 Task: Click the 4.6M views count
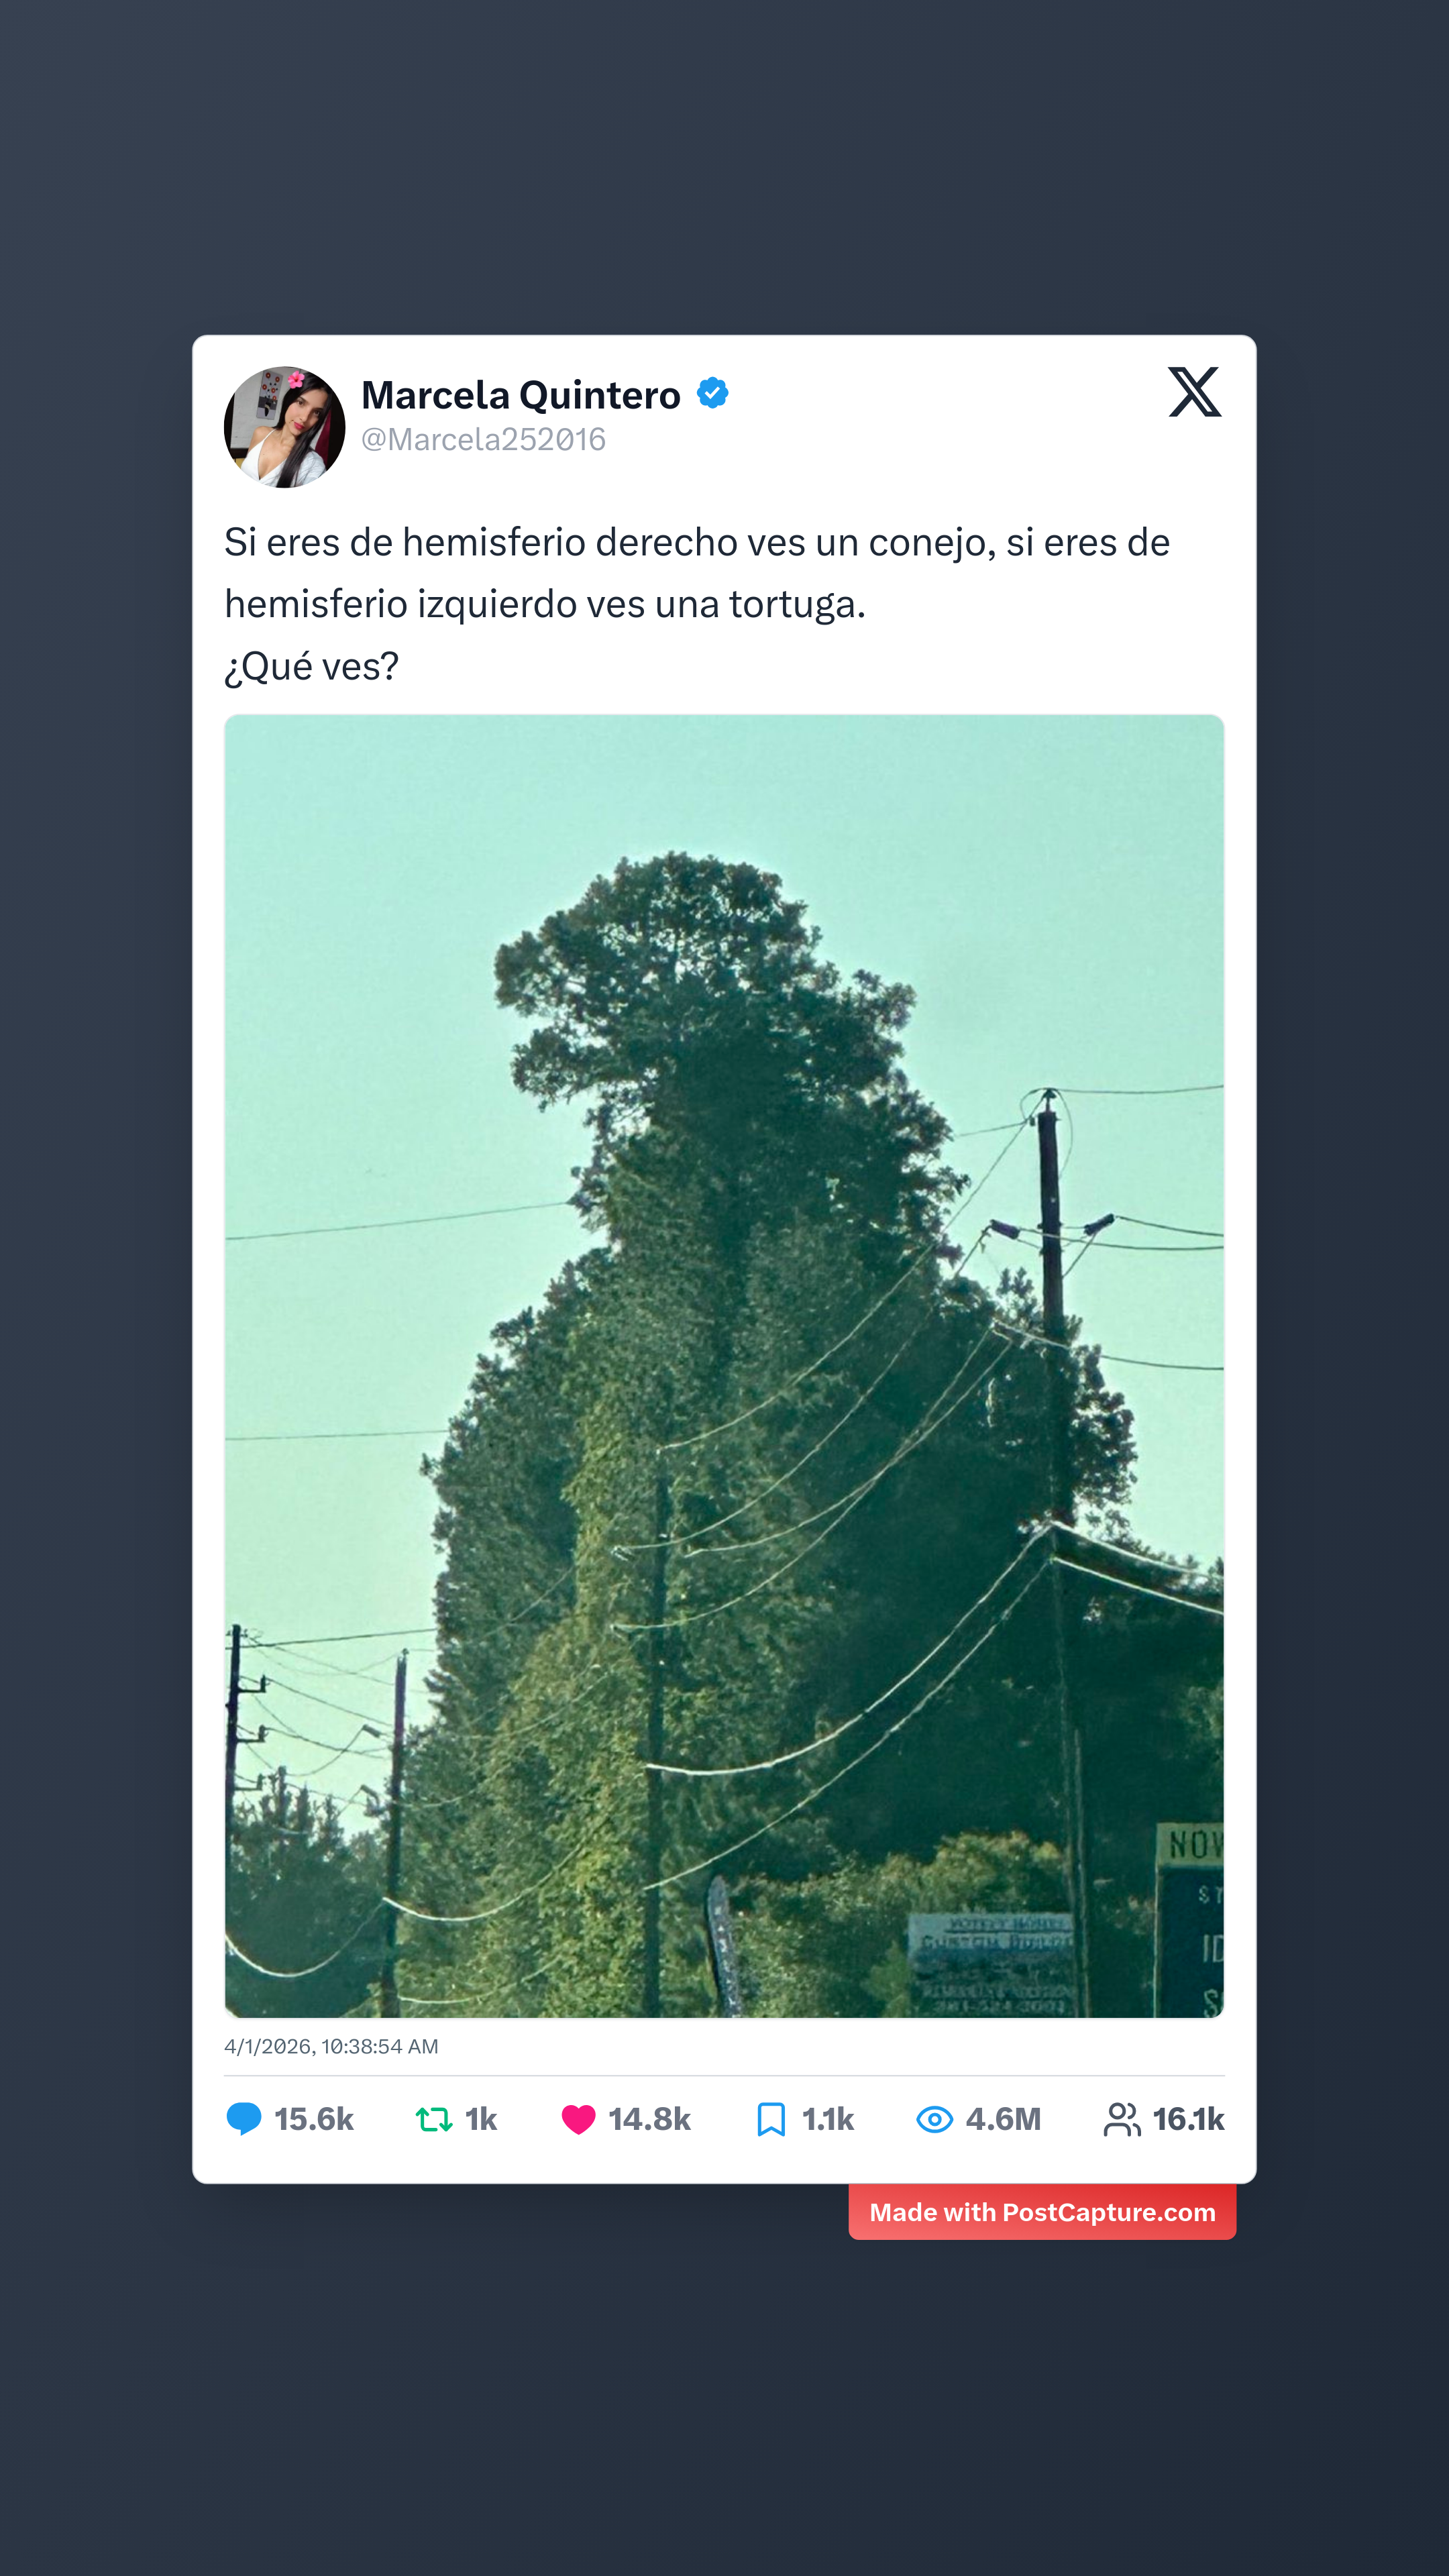[x=1003, y=2119]
